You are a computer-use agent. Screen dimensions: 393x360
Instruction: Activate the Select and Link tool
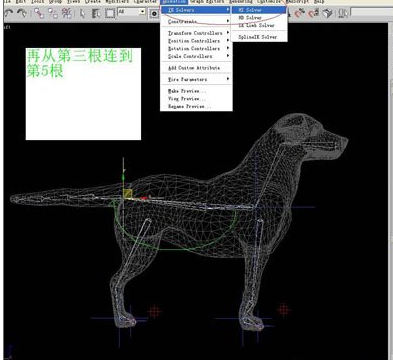pyautogui.click(x=39, y=13)
